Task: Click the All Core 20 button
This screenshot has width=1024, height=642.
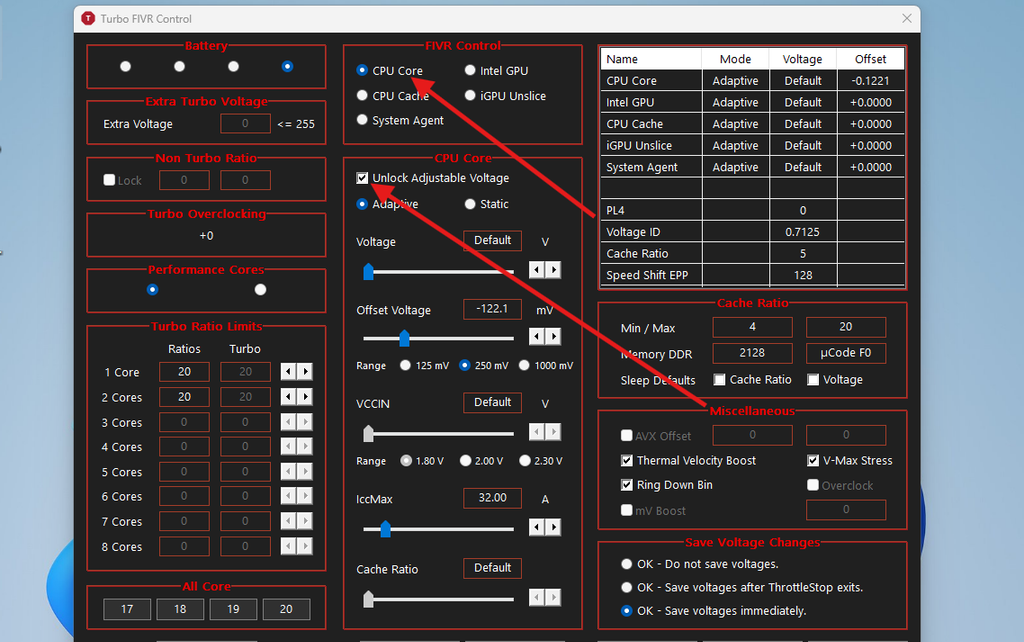Action: click(286, 609)
